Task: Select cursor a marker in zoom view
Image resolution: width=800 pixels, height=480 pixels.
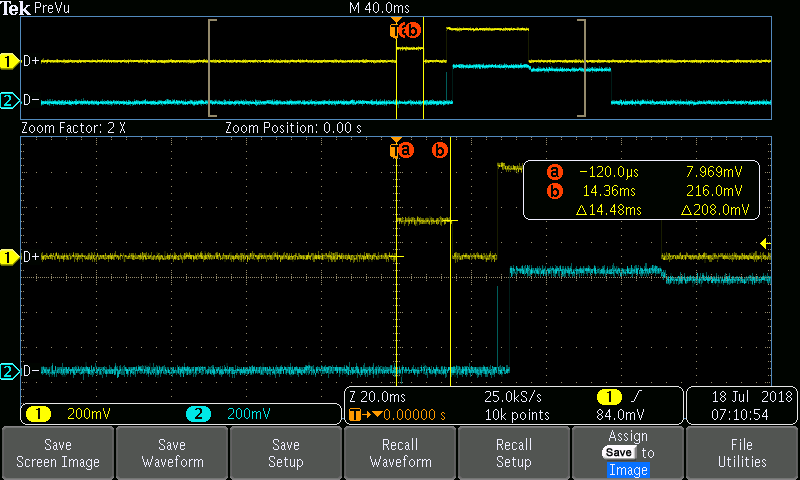Action: pos(406,150)
